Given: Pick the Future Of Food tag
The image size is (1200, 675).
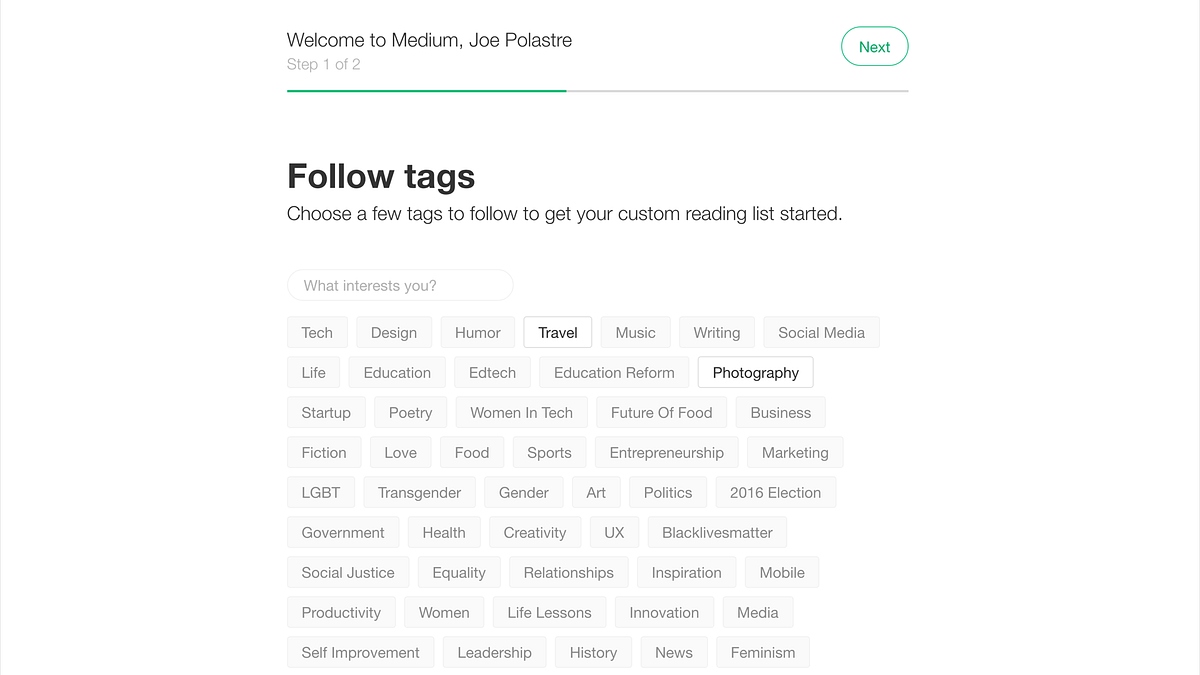Looking at the screenshot, I should (662, 413).
